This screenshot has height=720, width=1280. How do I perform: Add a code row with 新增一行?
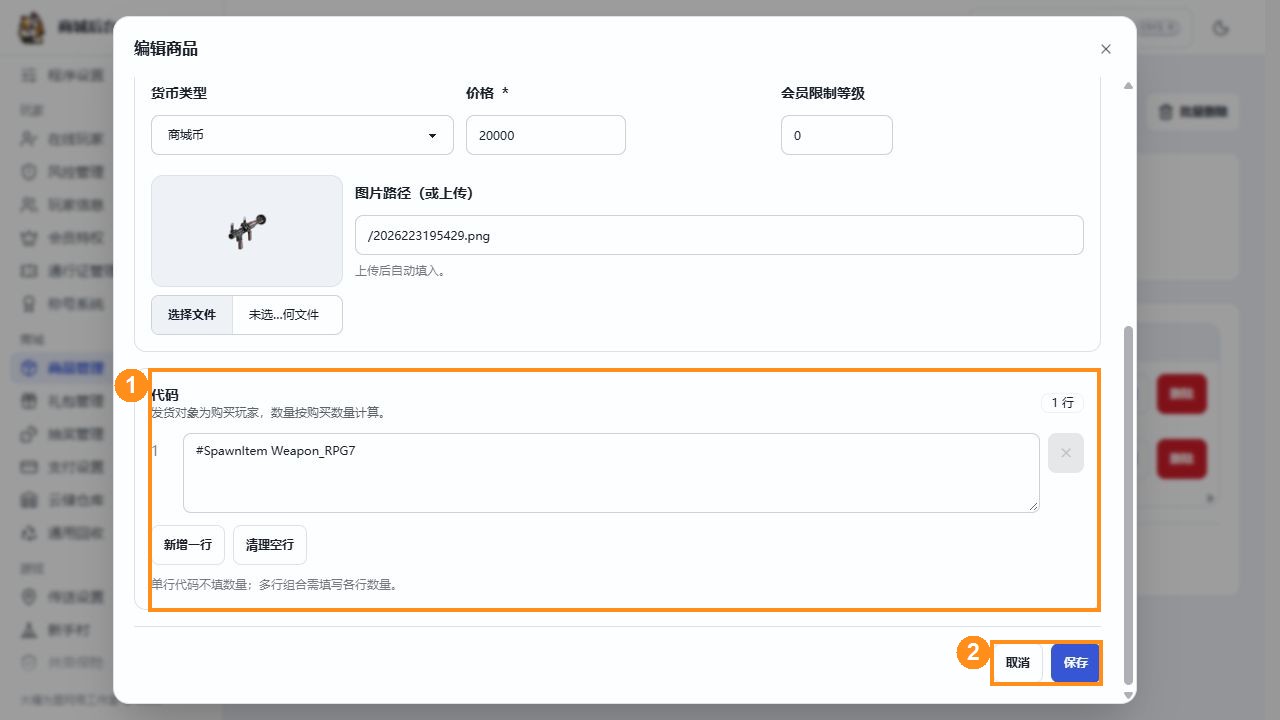(x=188, y=545)
